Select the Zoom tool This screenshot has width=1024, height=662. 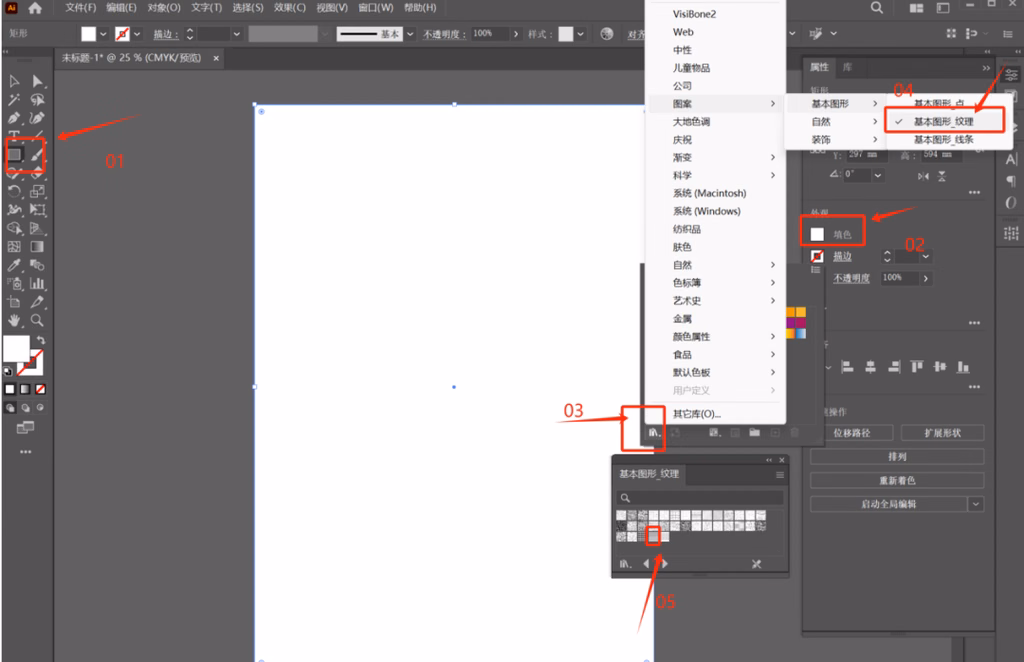pos(37,321)
